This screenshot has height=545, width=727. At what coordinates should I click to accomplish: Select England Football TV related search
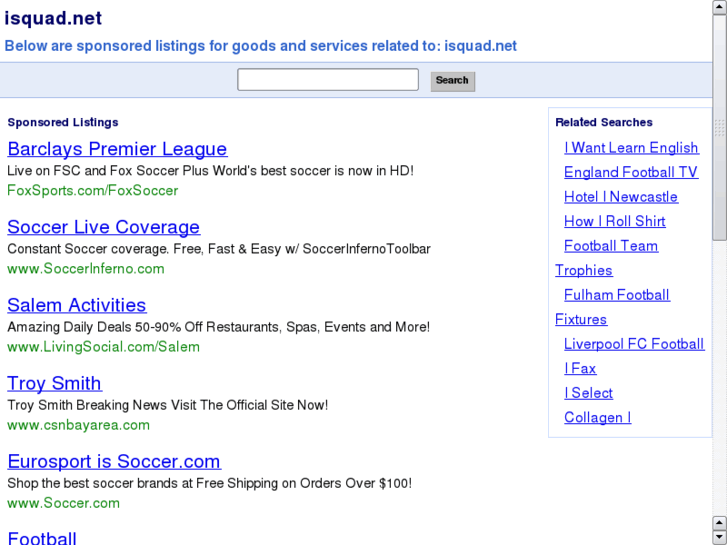point(631,173)
